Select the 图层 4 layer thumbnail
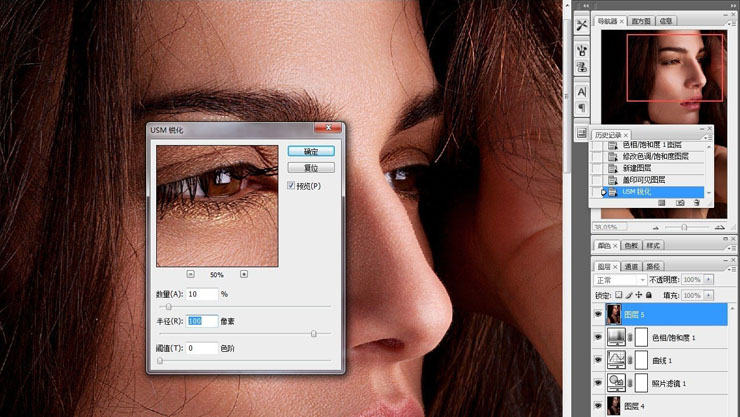The image size is (740, 417). 614,405
